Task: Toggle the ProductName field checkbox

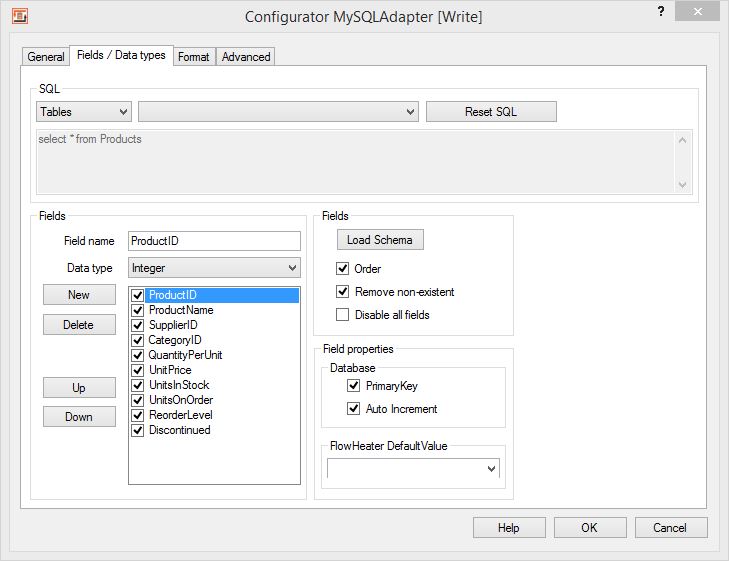Action: pos(138,310)
